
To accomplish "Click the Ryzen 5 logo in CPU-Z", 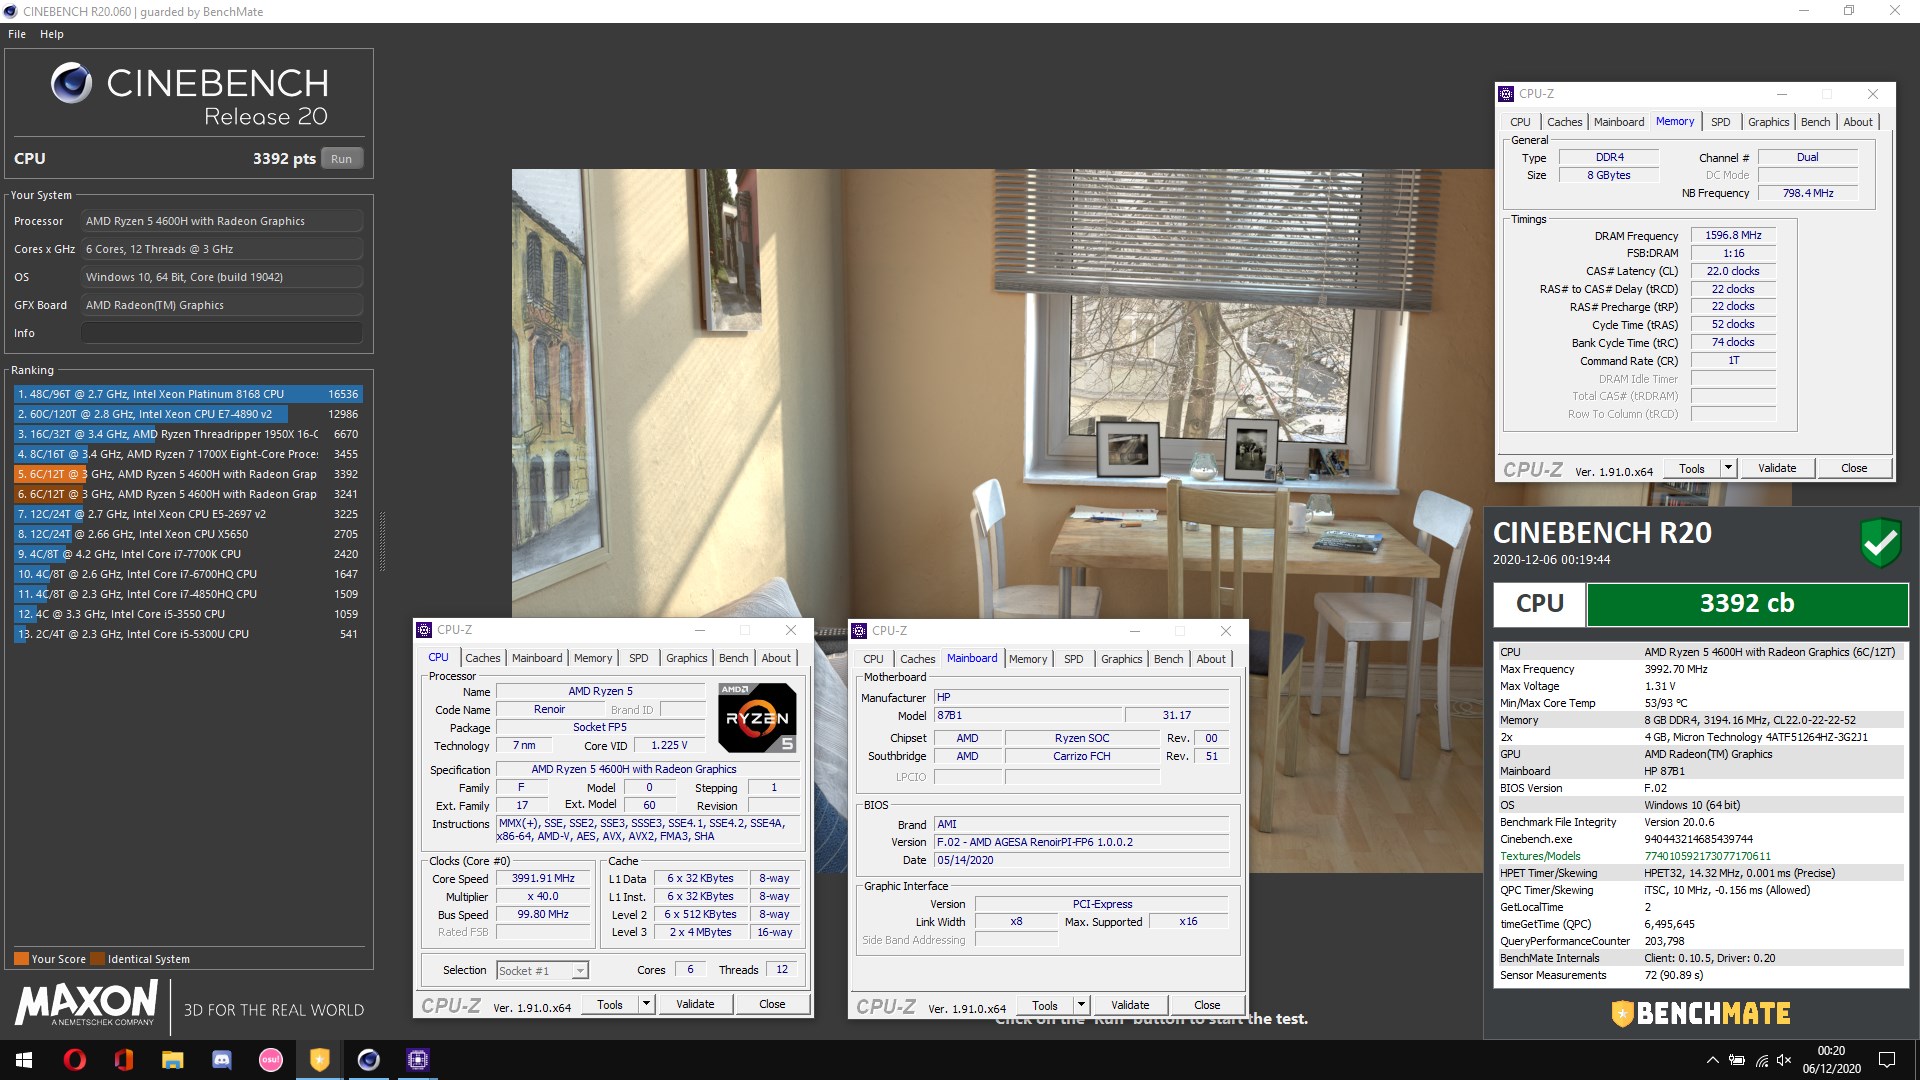I will 757,718.
